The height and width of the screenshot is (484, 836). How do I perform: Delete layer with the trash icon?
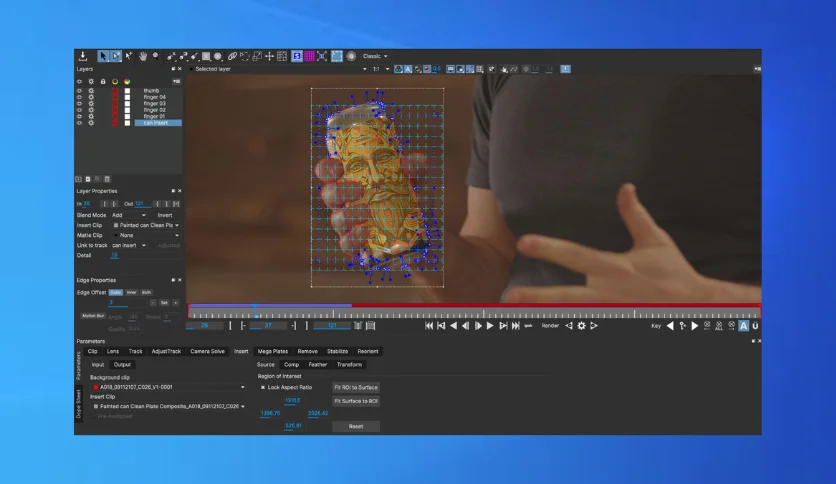point(107,179)
